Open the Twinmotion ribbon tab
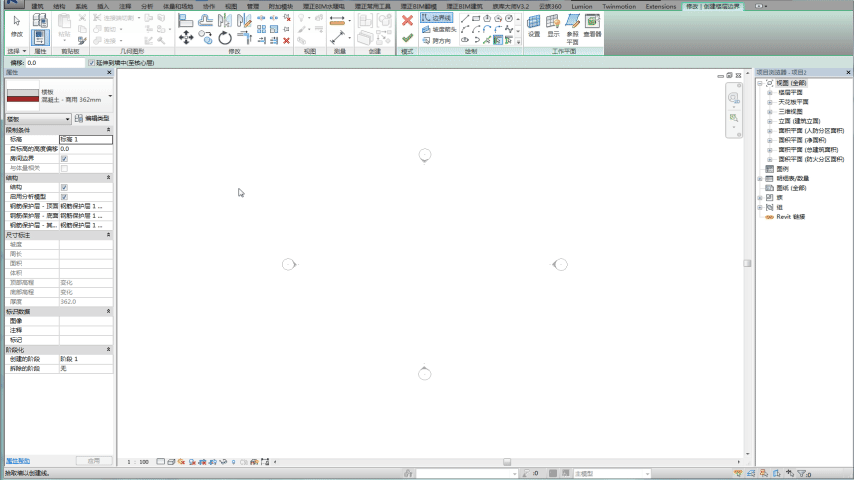The height and width of the screenshot is (480, 854). coord(619,7)
